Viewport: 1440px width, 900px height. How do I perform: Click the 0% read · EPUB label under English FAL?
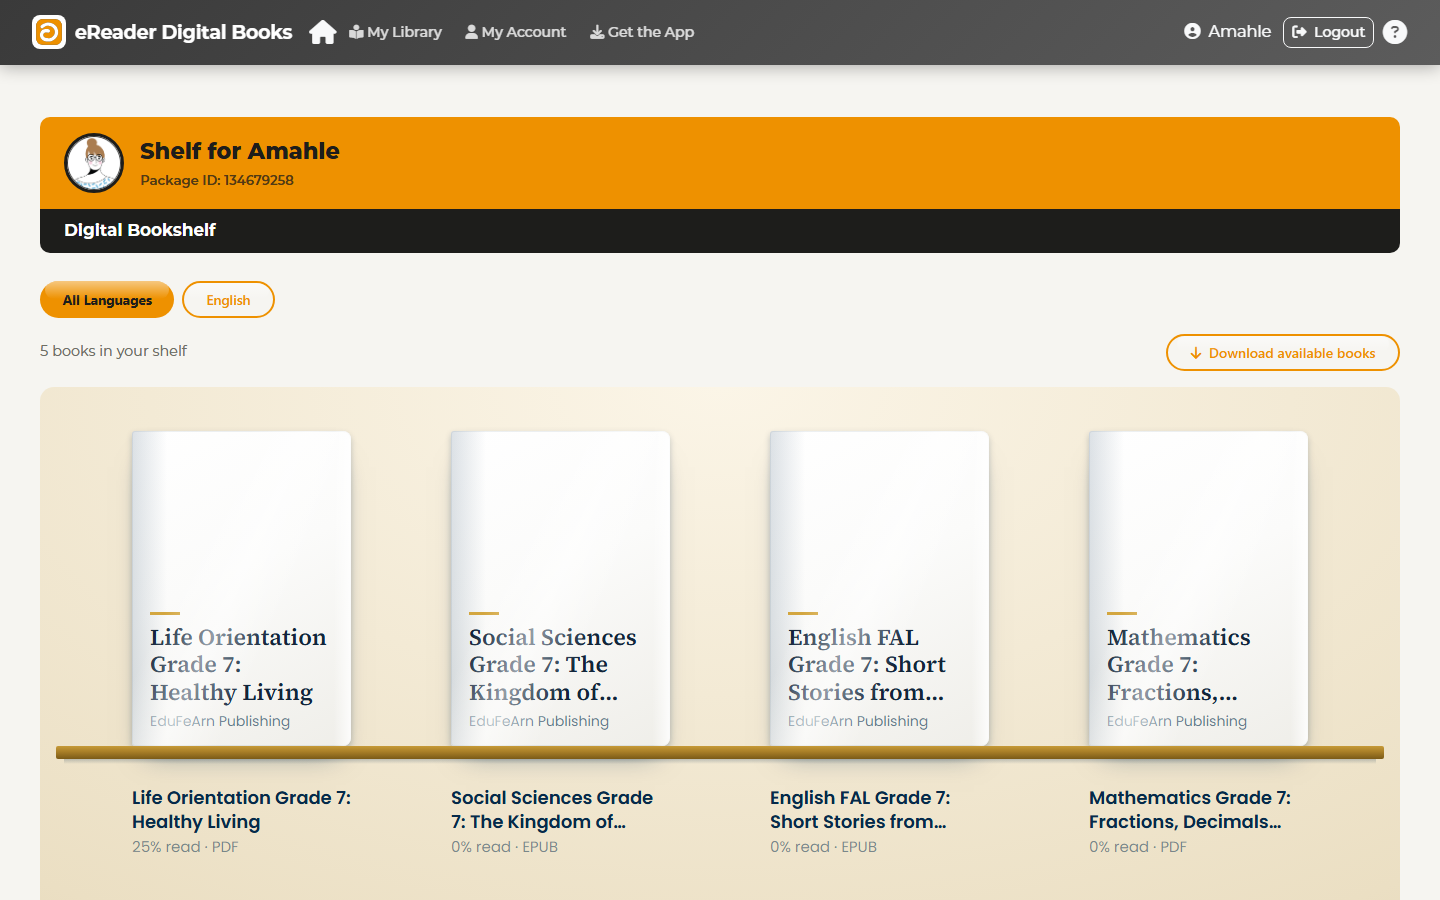[823, 847]
